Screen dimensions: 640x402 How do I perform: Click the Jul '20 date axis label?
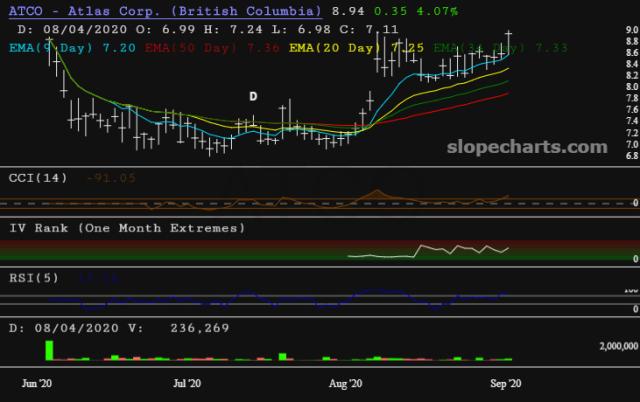[187, 383]
